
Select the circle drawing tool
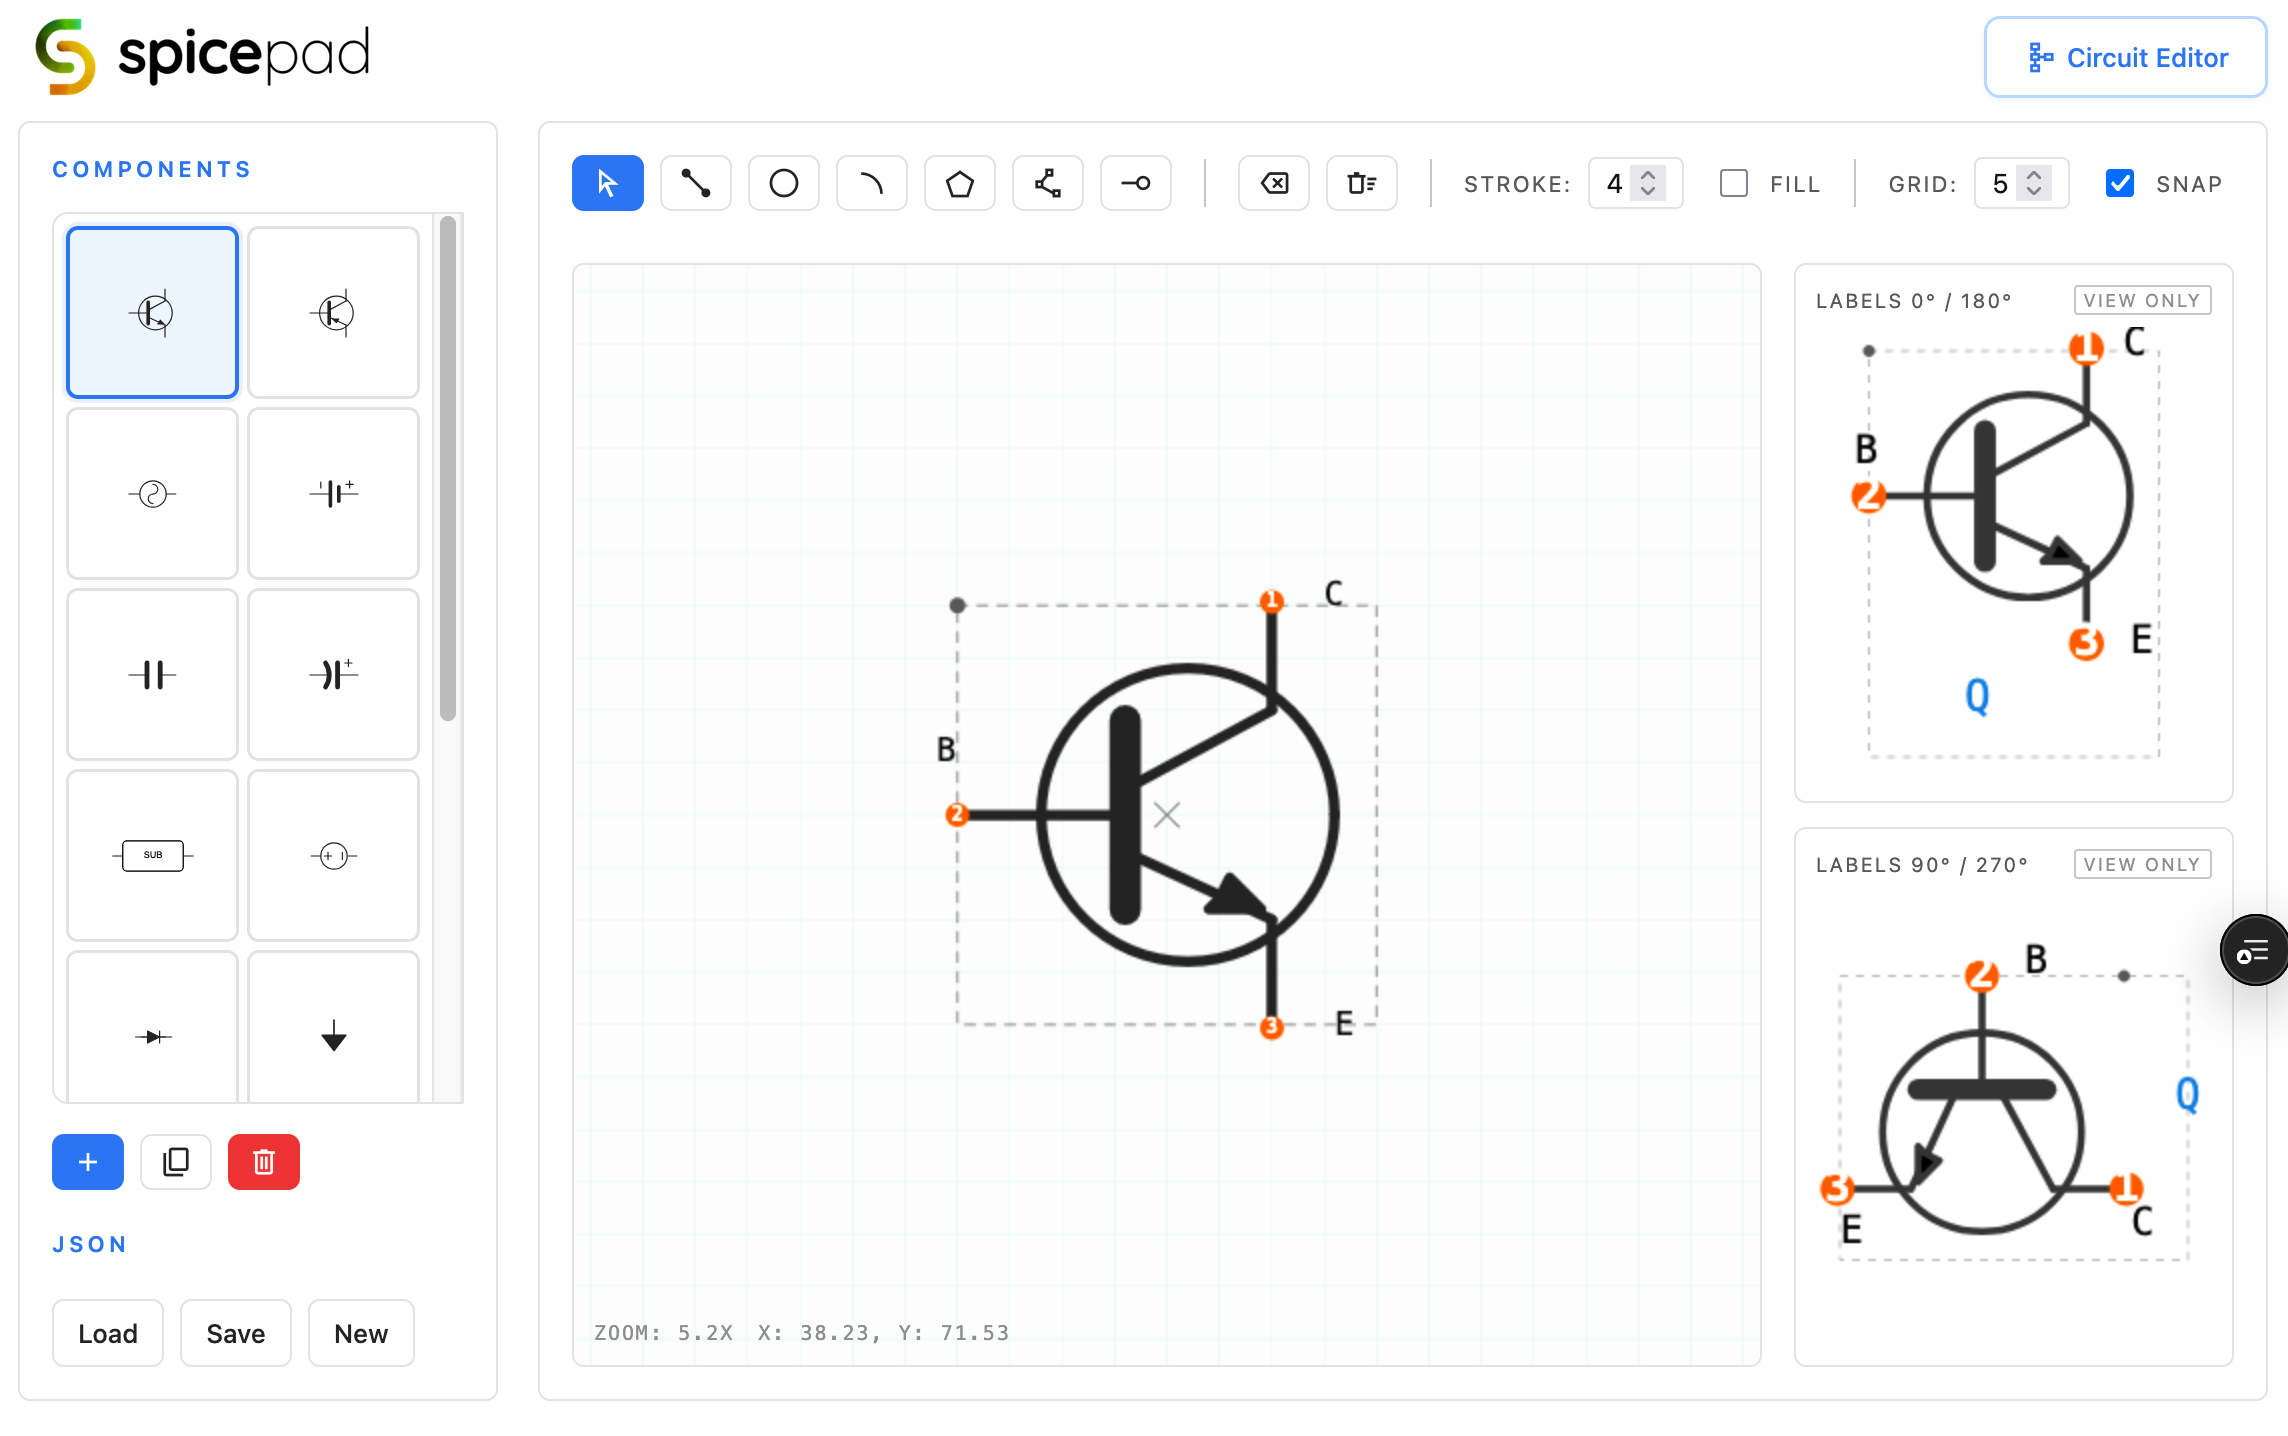click(783, 183)
